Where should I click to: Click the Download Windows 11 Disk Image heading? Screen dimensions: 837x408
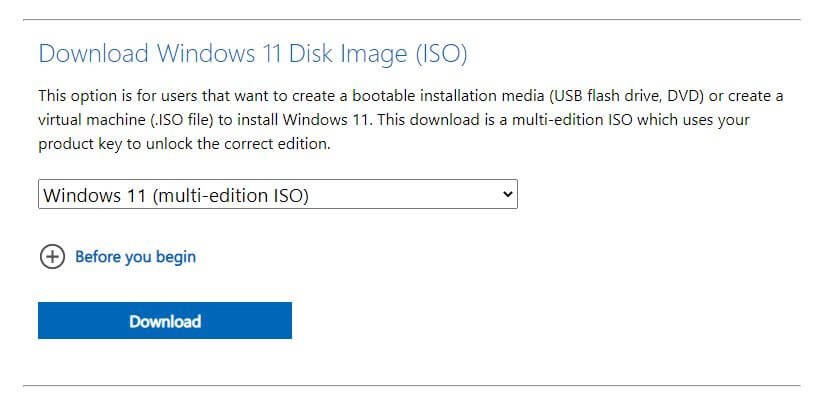253,54
